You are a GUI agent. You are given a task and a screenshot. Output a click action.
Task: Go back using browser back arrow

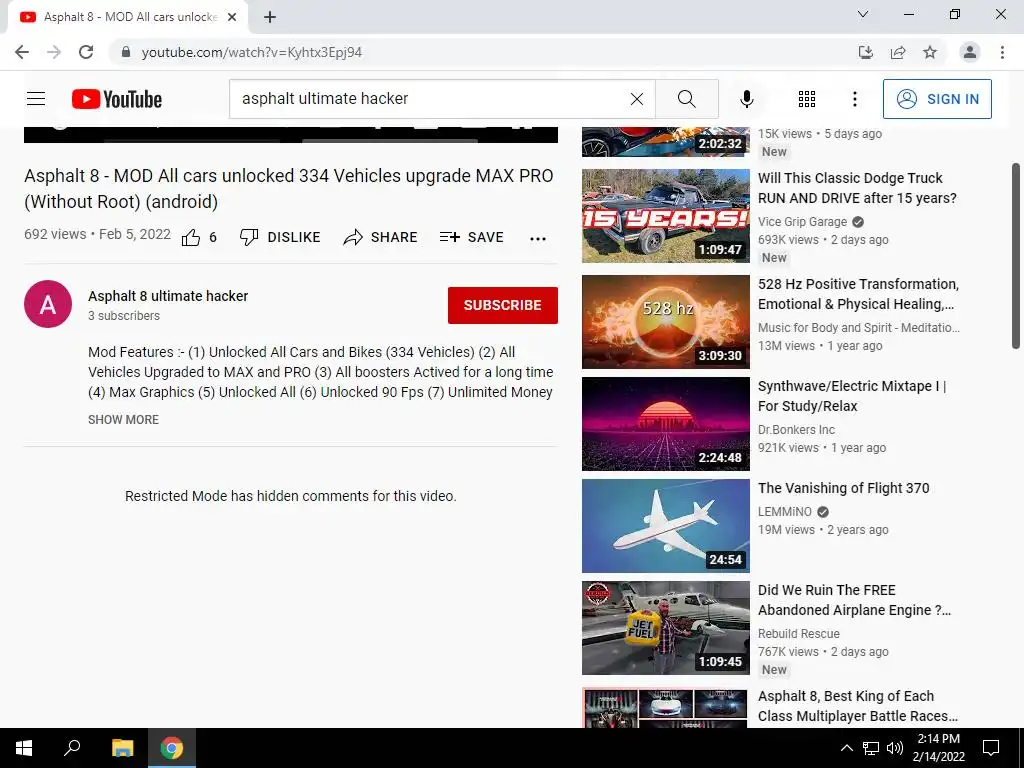click(x=22, y=52)
